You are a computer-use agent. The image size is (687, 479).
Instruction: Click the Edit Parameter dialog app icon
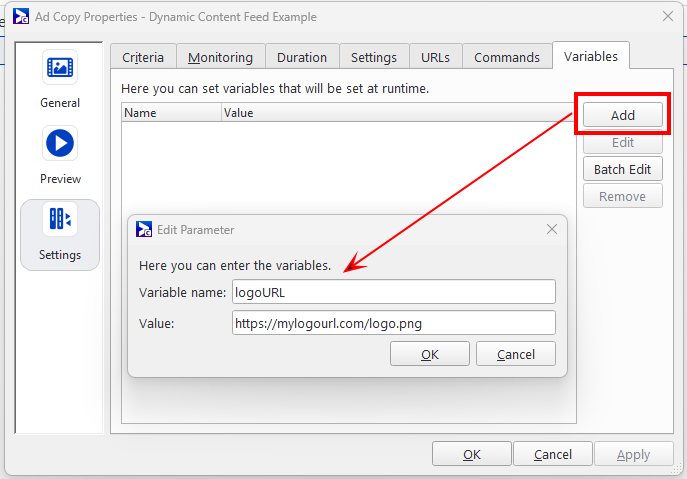(x=144, y=229)
